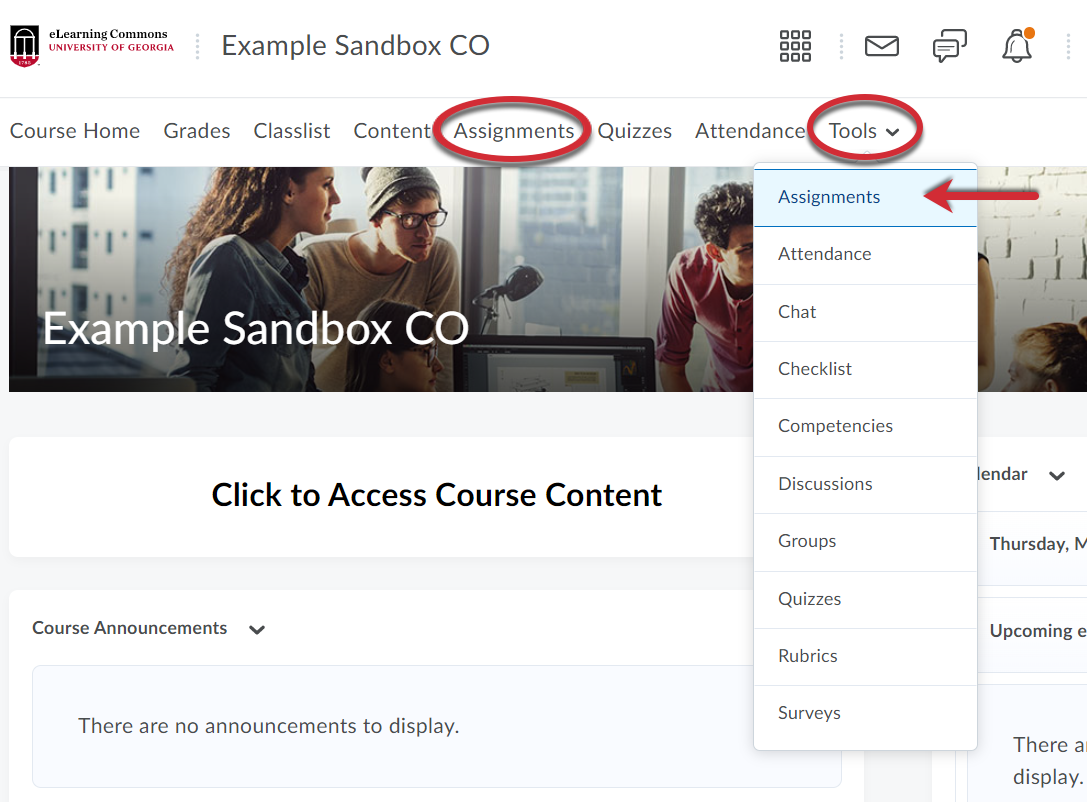Select Competencies in the Tools menu
The height and width of the screenshot is (802, 1087).
tap(835, 426)
